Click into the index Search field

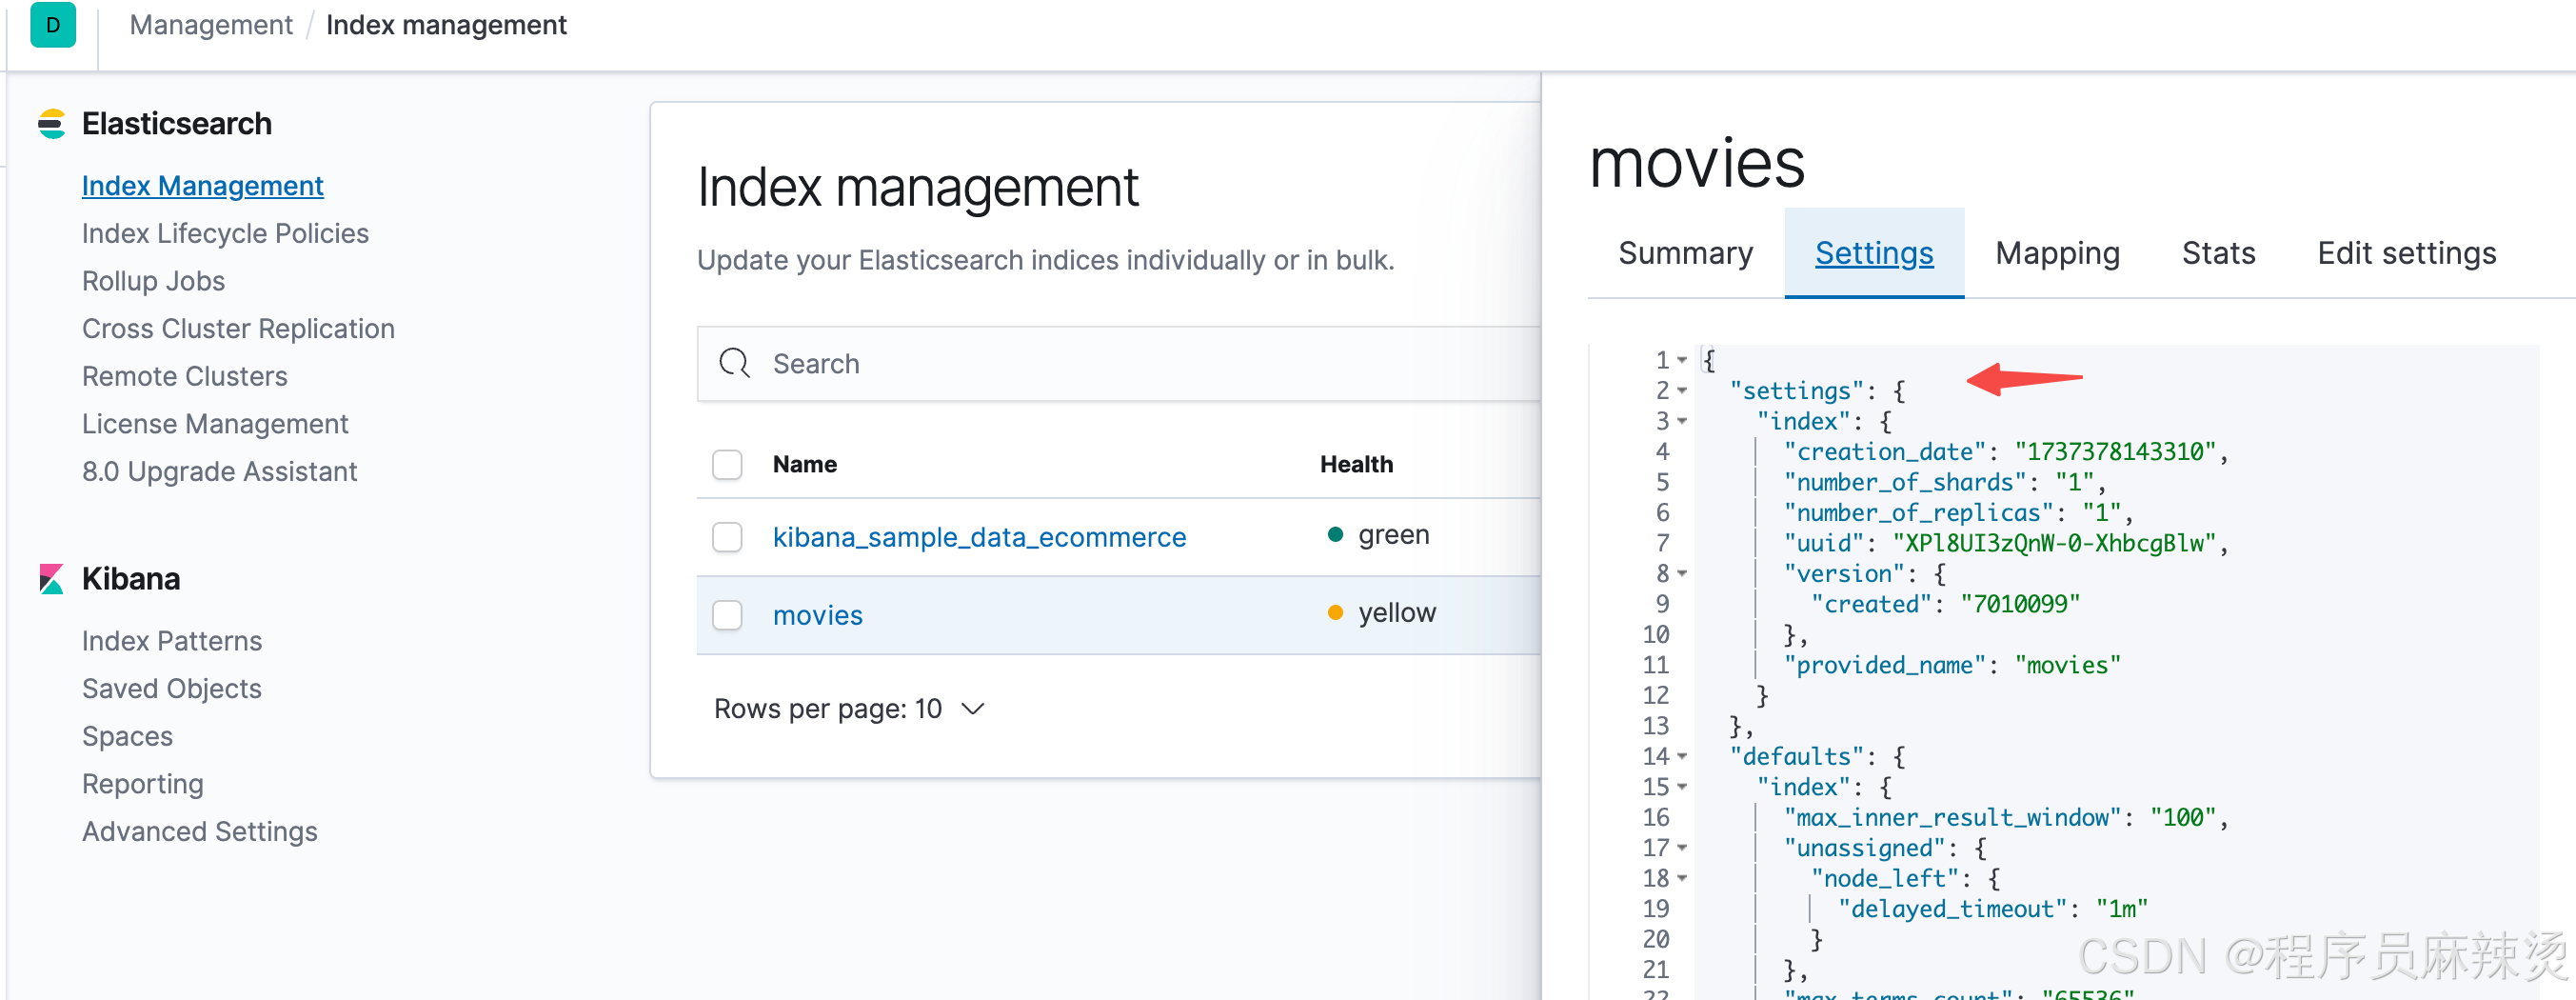pyautogui.click(x=1118, y=363)
